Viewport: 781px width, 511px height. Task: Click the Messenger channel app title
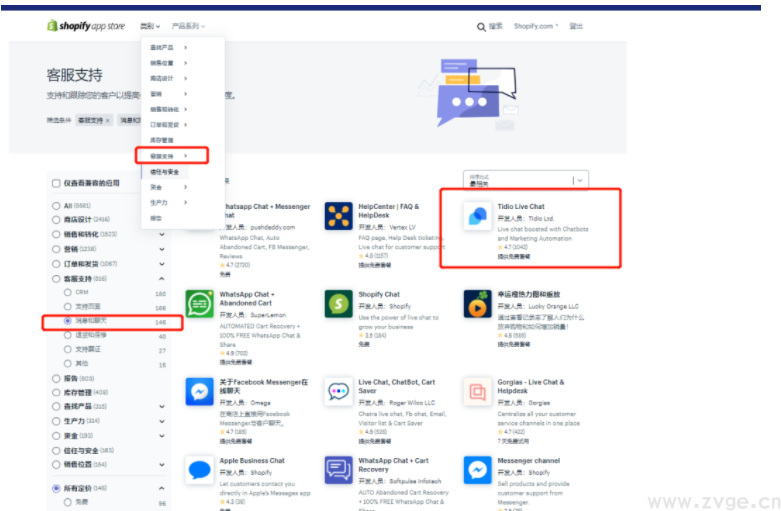tap(528, 461)
